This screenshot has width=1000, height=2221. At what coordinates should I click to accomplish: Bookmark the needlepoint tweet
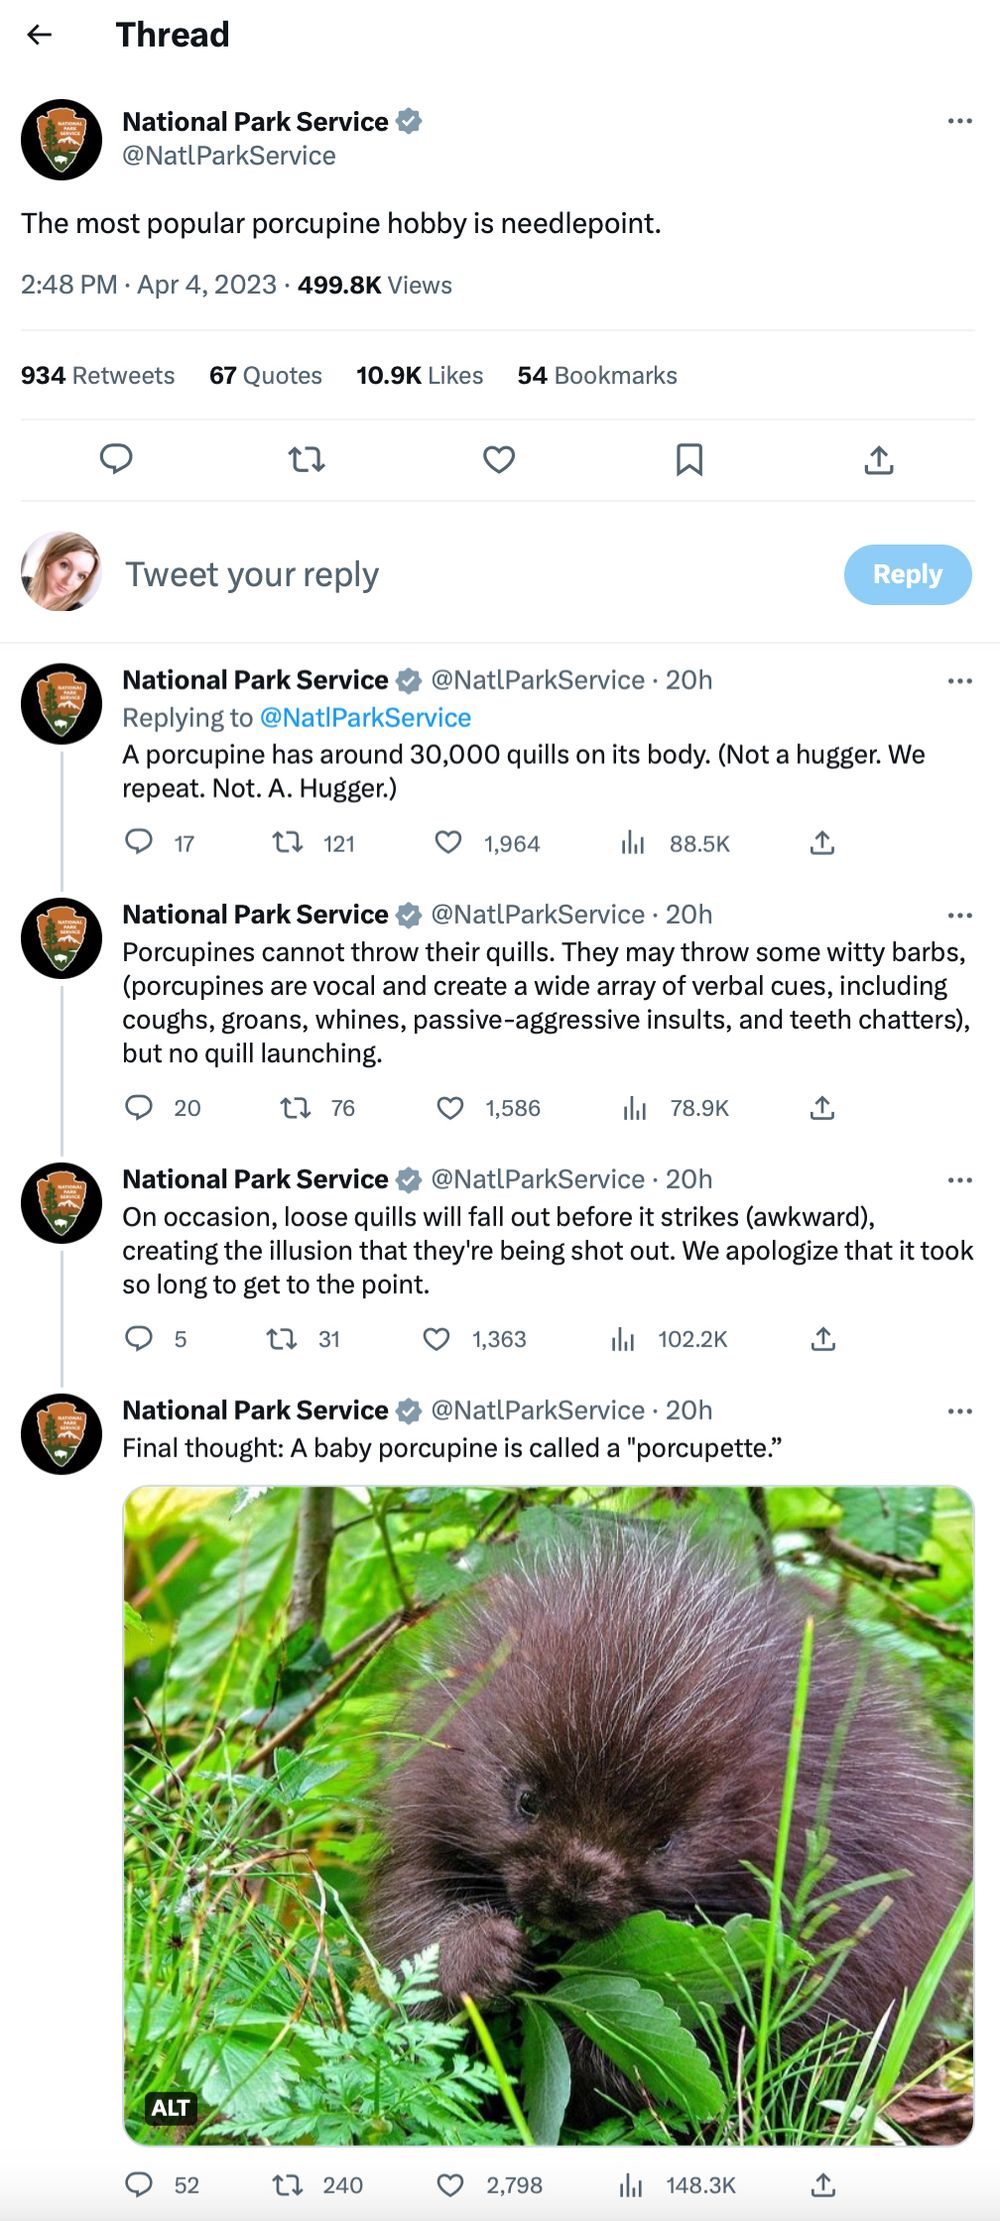(689, 460)
